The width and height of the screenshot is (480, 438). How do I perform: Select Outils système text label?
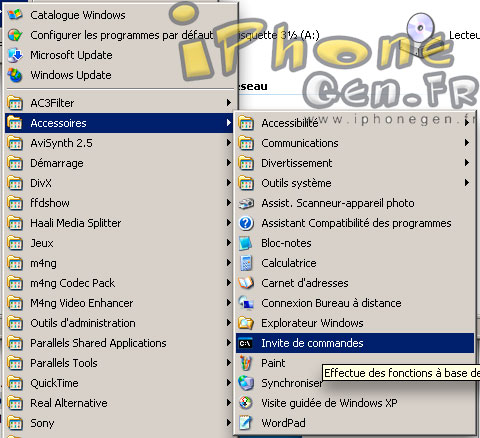(296, 183)
